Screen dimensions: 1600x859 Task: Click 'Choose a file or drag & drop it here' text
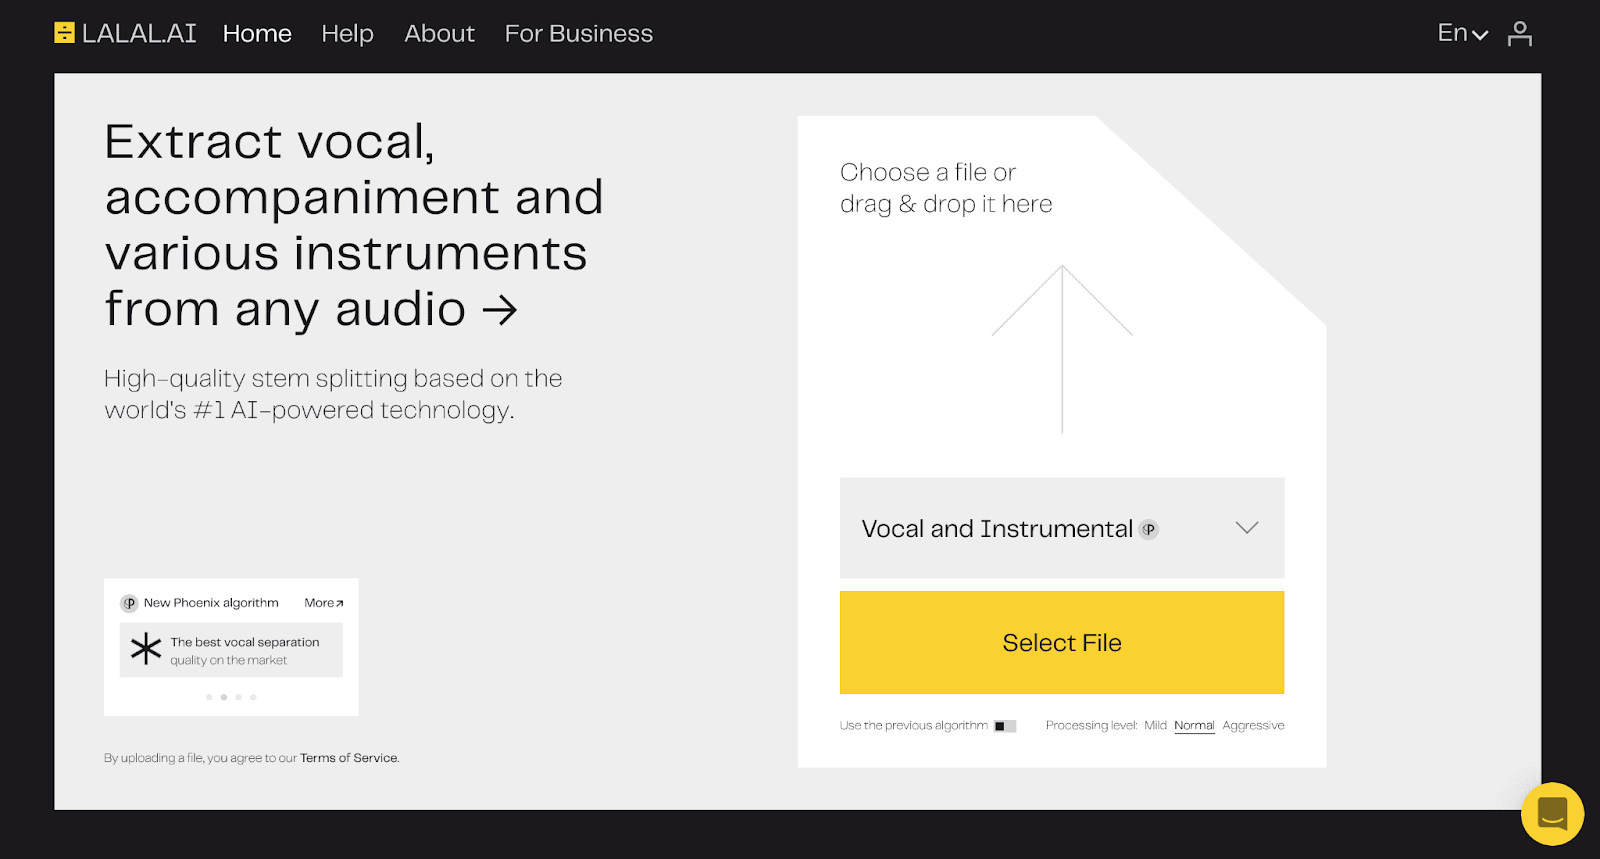pos(946,188)
